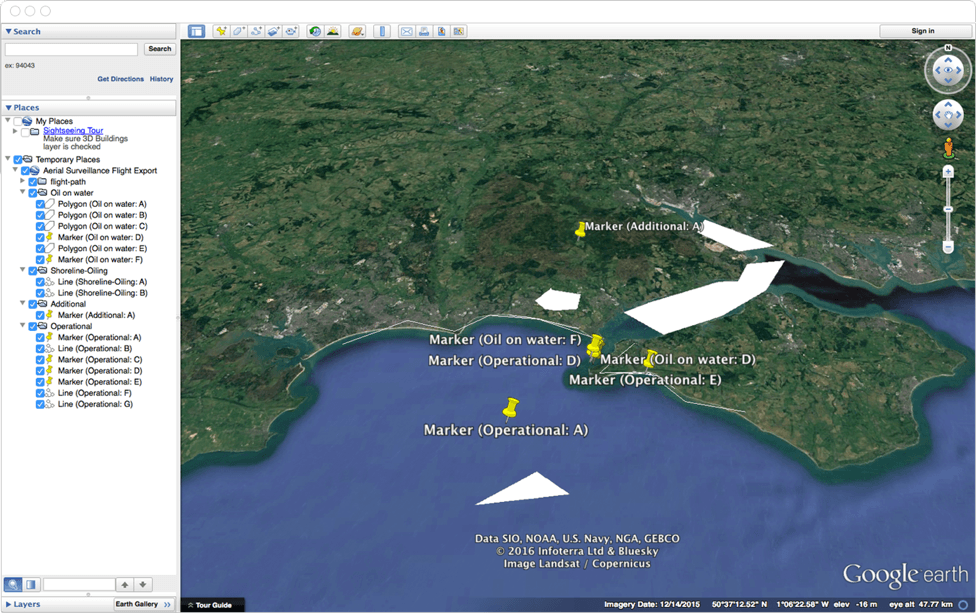Click the zoom slider handle

(948, 210)
